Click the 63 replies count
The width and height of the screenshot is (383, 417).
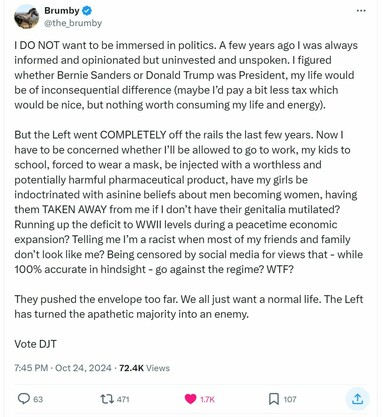click(38, 399)
